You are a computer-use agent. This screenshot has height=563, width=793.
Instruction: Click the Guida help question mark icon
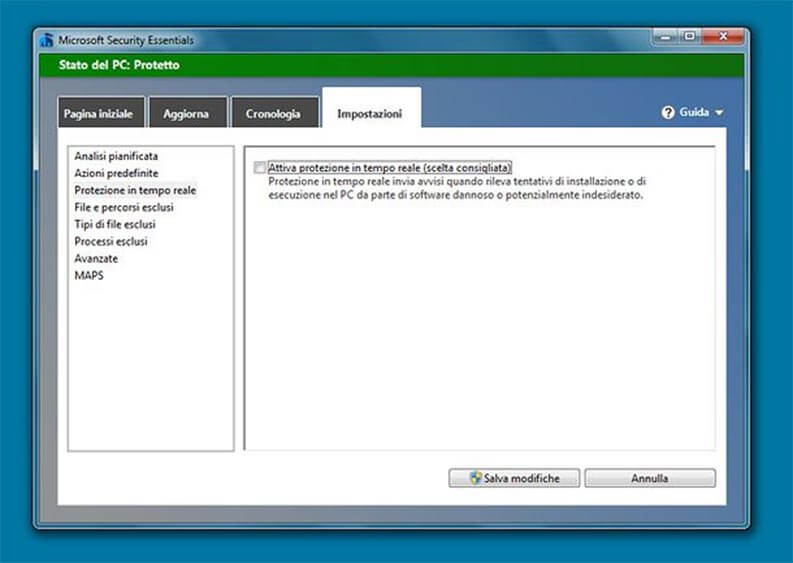(x=668, y=112)
